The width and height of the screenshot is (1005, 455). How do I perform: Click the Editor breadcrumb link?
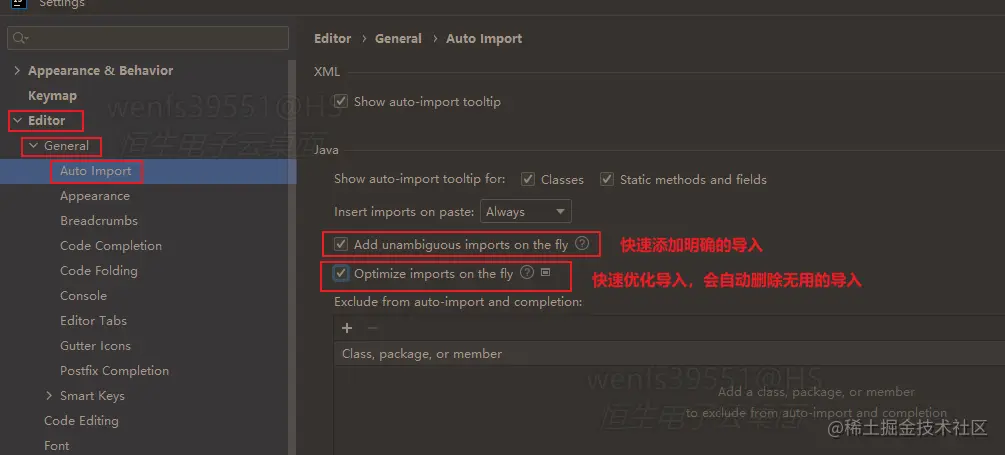tap(333, 38)
